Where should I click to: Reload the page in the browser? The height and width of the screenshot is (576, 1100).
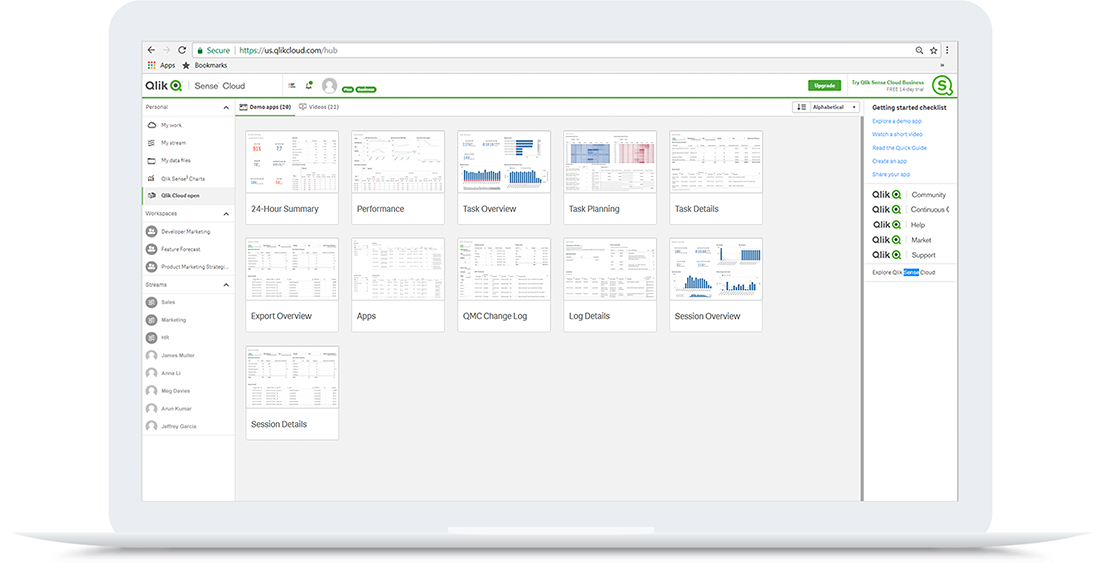[182, 50]
